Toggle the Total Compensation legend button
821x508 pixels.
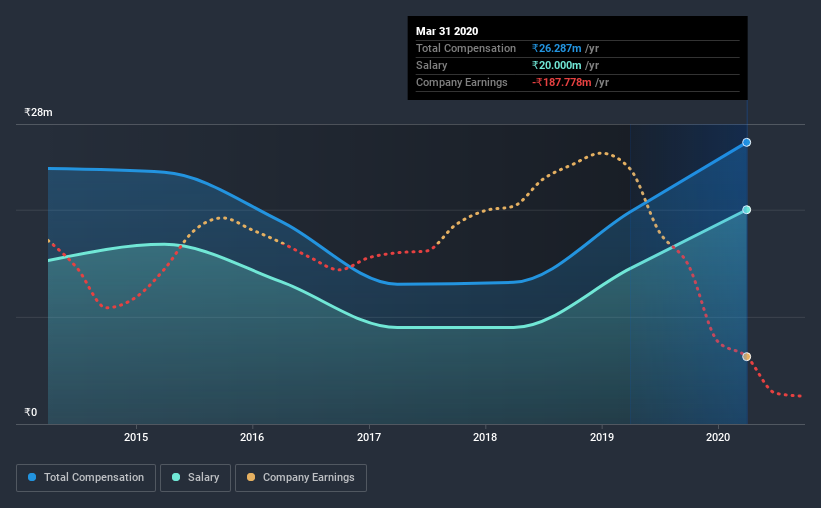click(86, 478)
